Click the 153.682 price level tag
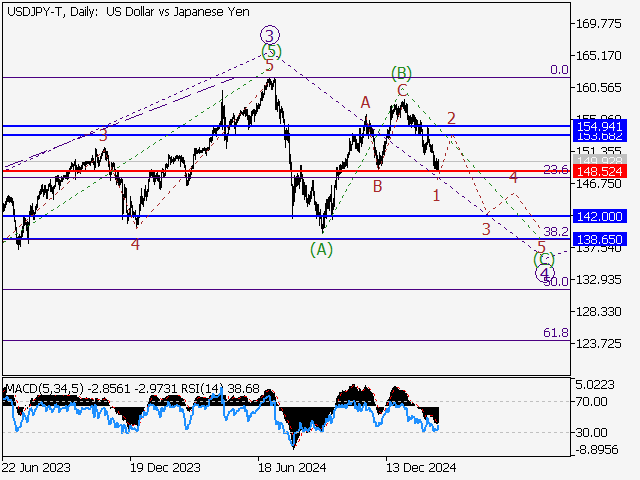The height and width of the screenshot is (480, 640). pyautogui.click(x=600, y=135)
